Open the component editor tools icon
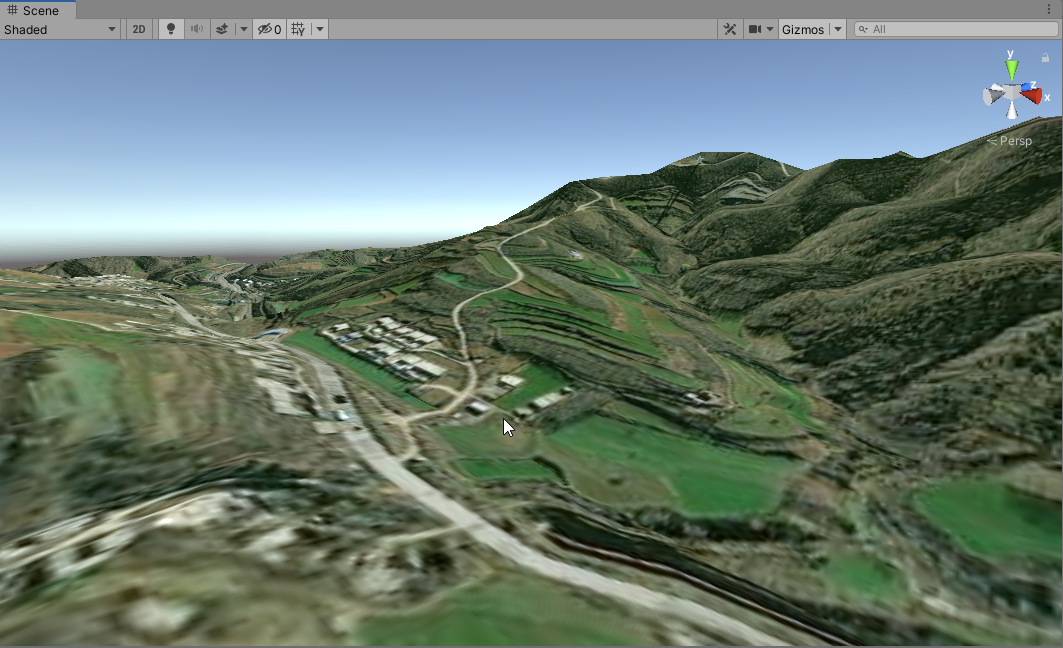The image size is (1063, 648). click(x=730, y=29)
